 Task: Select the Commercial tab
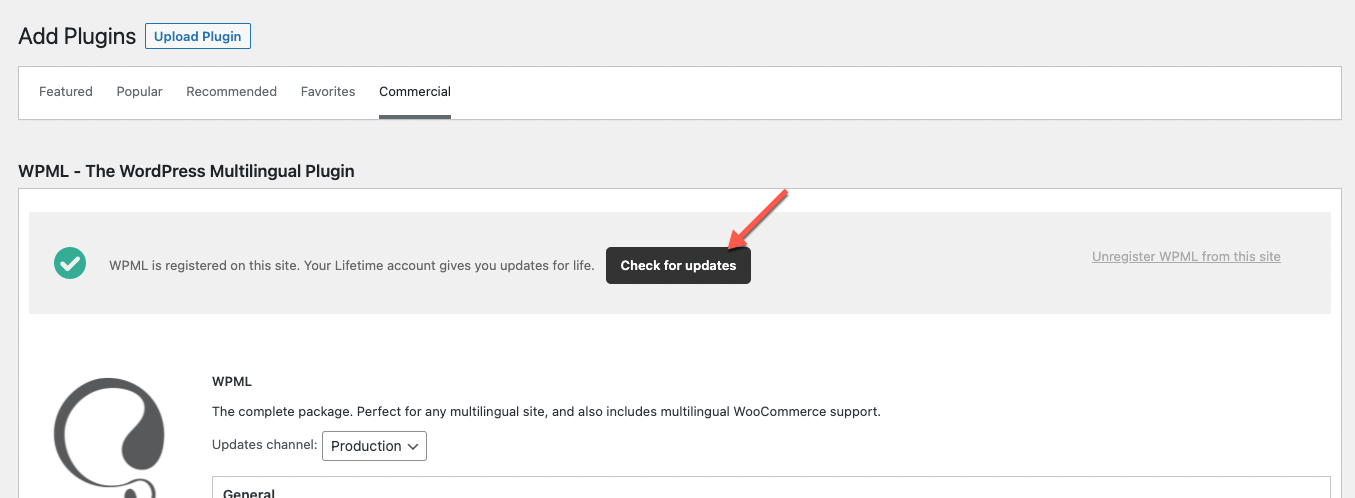point(415,92)
